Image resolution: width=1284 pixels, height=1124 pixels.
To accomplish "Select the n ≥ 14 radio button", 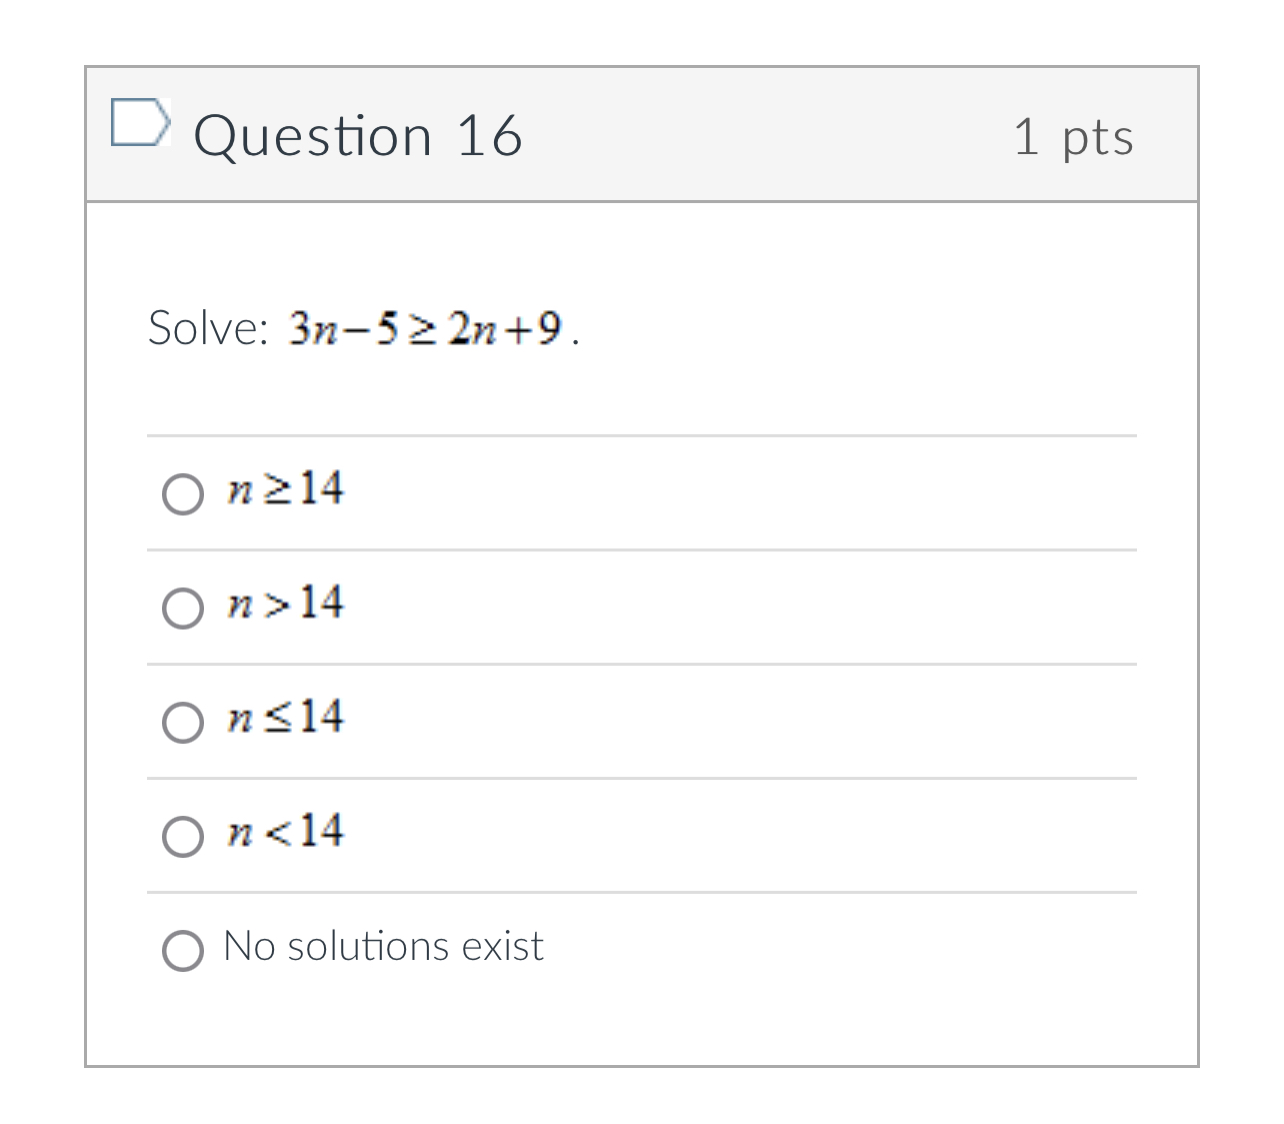I will 183,494.
